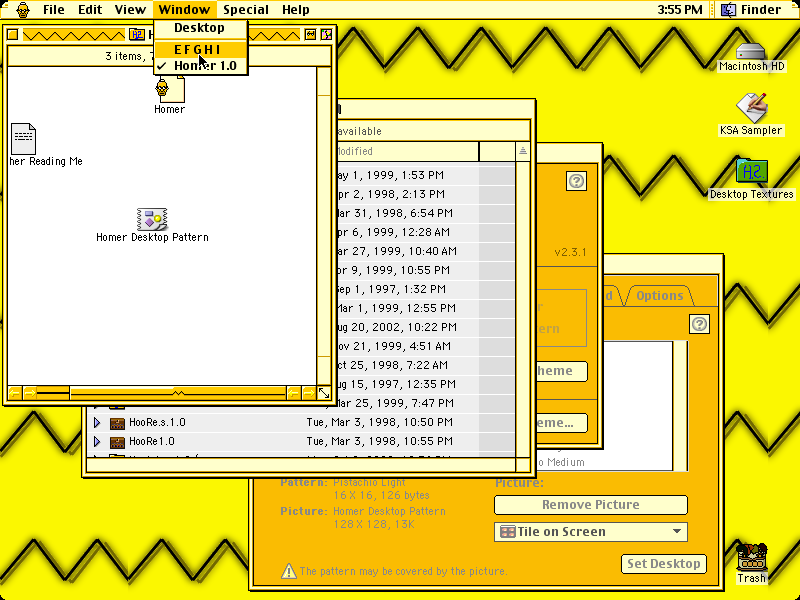Click the sort order button in the list window header

click(522, 151)
